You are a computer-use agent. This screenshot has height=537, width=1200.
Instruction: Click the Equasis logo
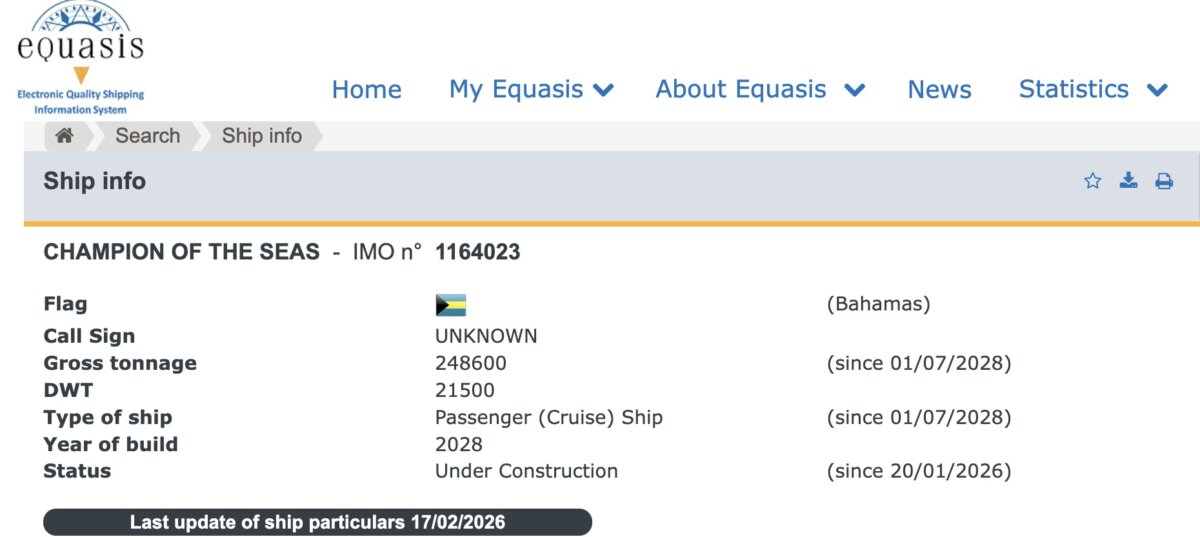80,57
